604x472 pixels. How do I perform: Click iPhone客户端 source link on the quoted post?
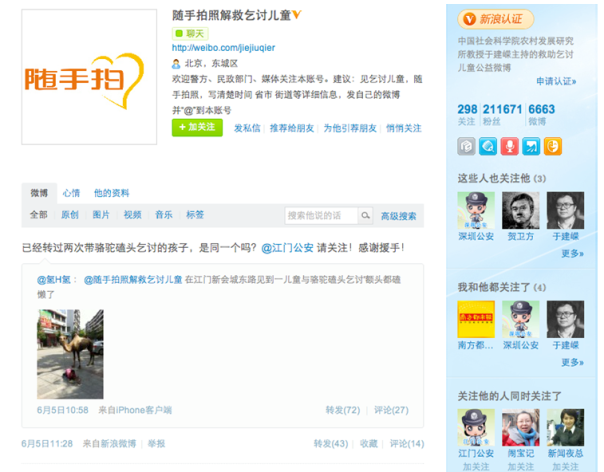coord(144,410)
